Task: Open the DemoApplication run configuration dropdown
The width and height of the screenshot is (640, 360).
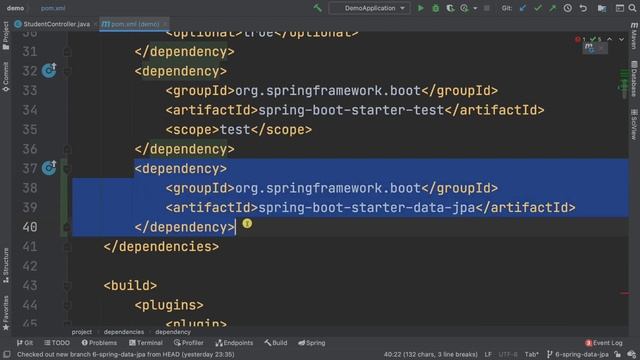Action: pyautogui.click(x=369, y=8)
